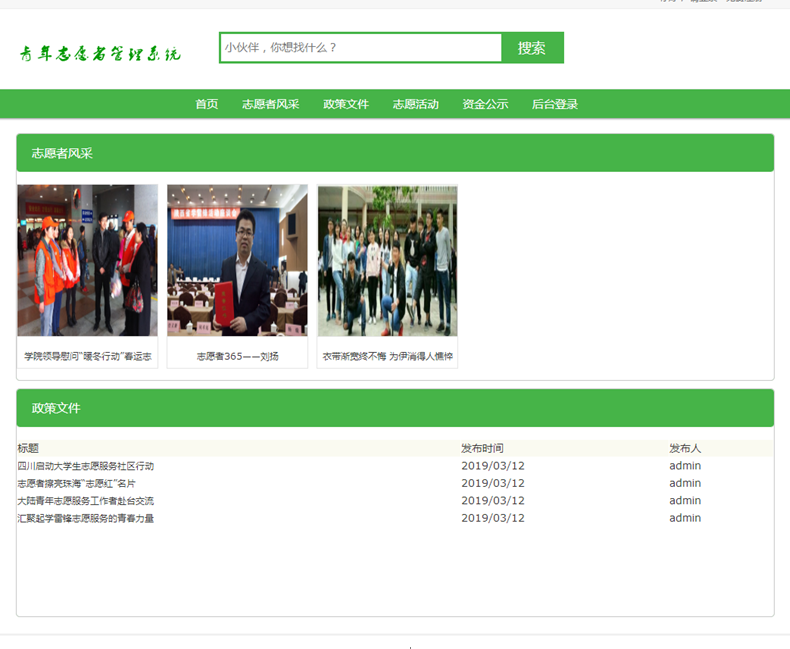Click the 志愿者风采 section header
The height and width of the screenshot is (649, 790).
(395, 153)
